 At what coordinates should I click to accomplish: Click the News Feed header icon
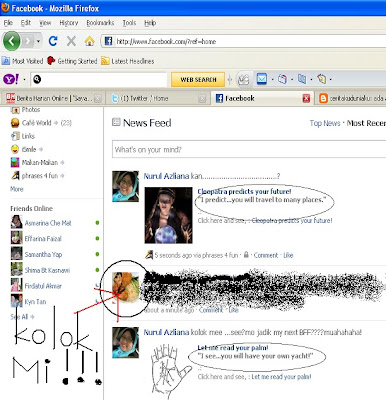pyautogui.click(x=116, y=122)
